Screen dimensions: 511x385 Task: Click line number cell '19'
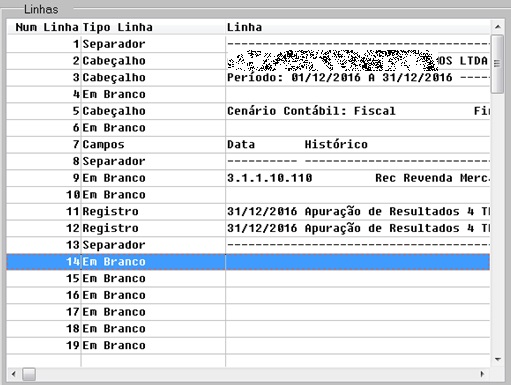tap(44, 345)
